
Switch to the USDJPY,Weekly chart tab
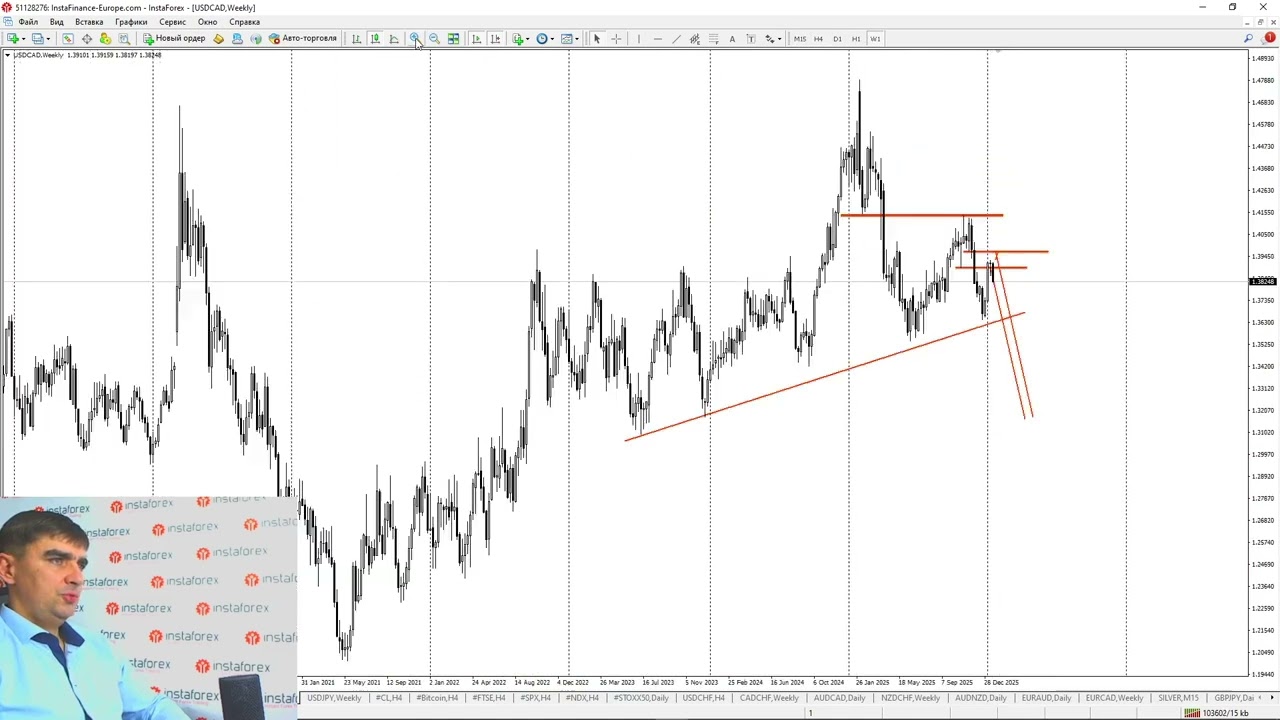click(x=334, y=698)
